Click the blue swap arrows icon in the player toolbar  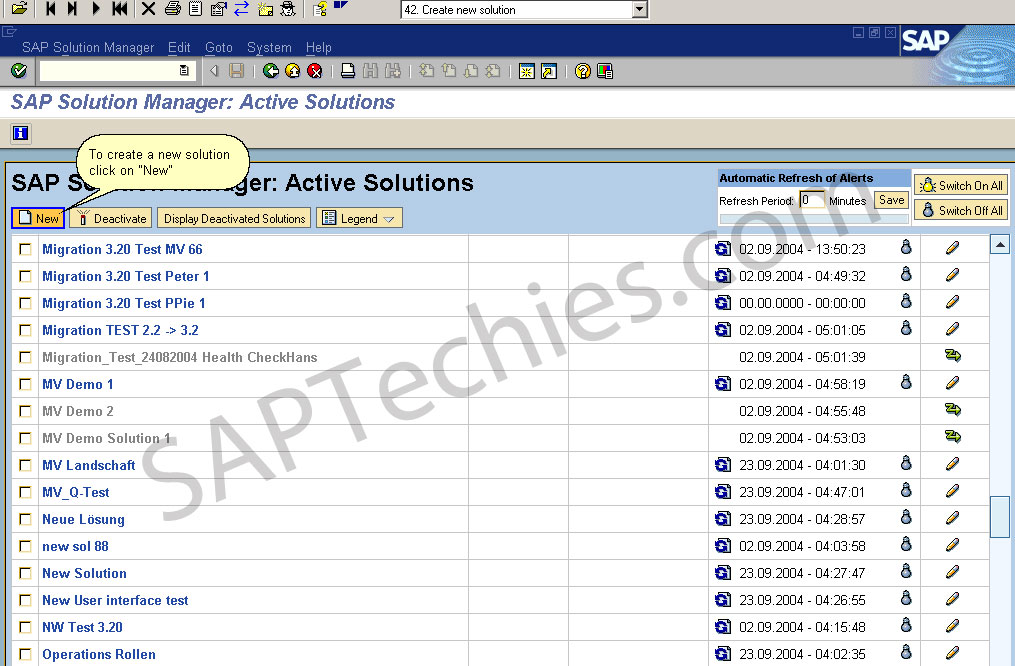coord(241,9)
